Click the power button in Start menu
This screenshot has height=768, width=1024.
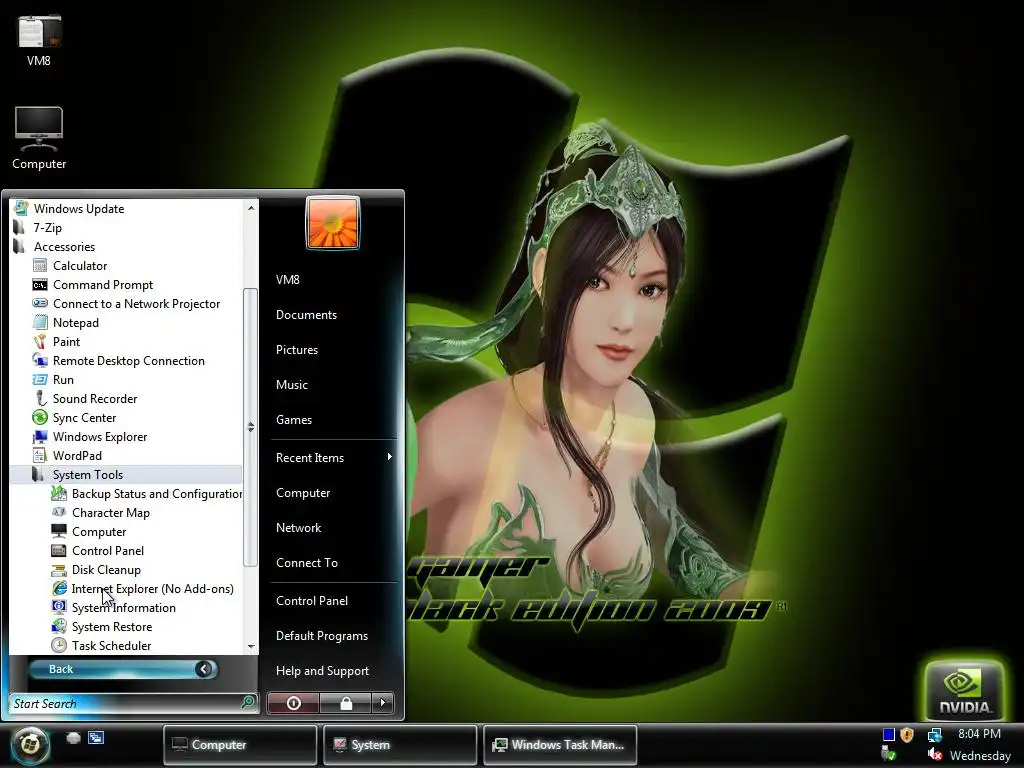(x=293, y=703)
